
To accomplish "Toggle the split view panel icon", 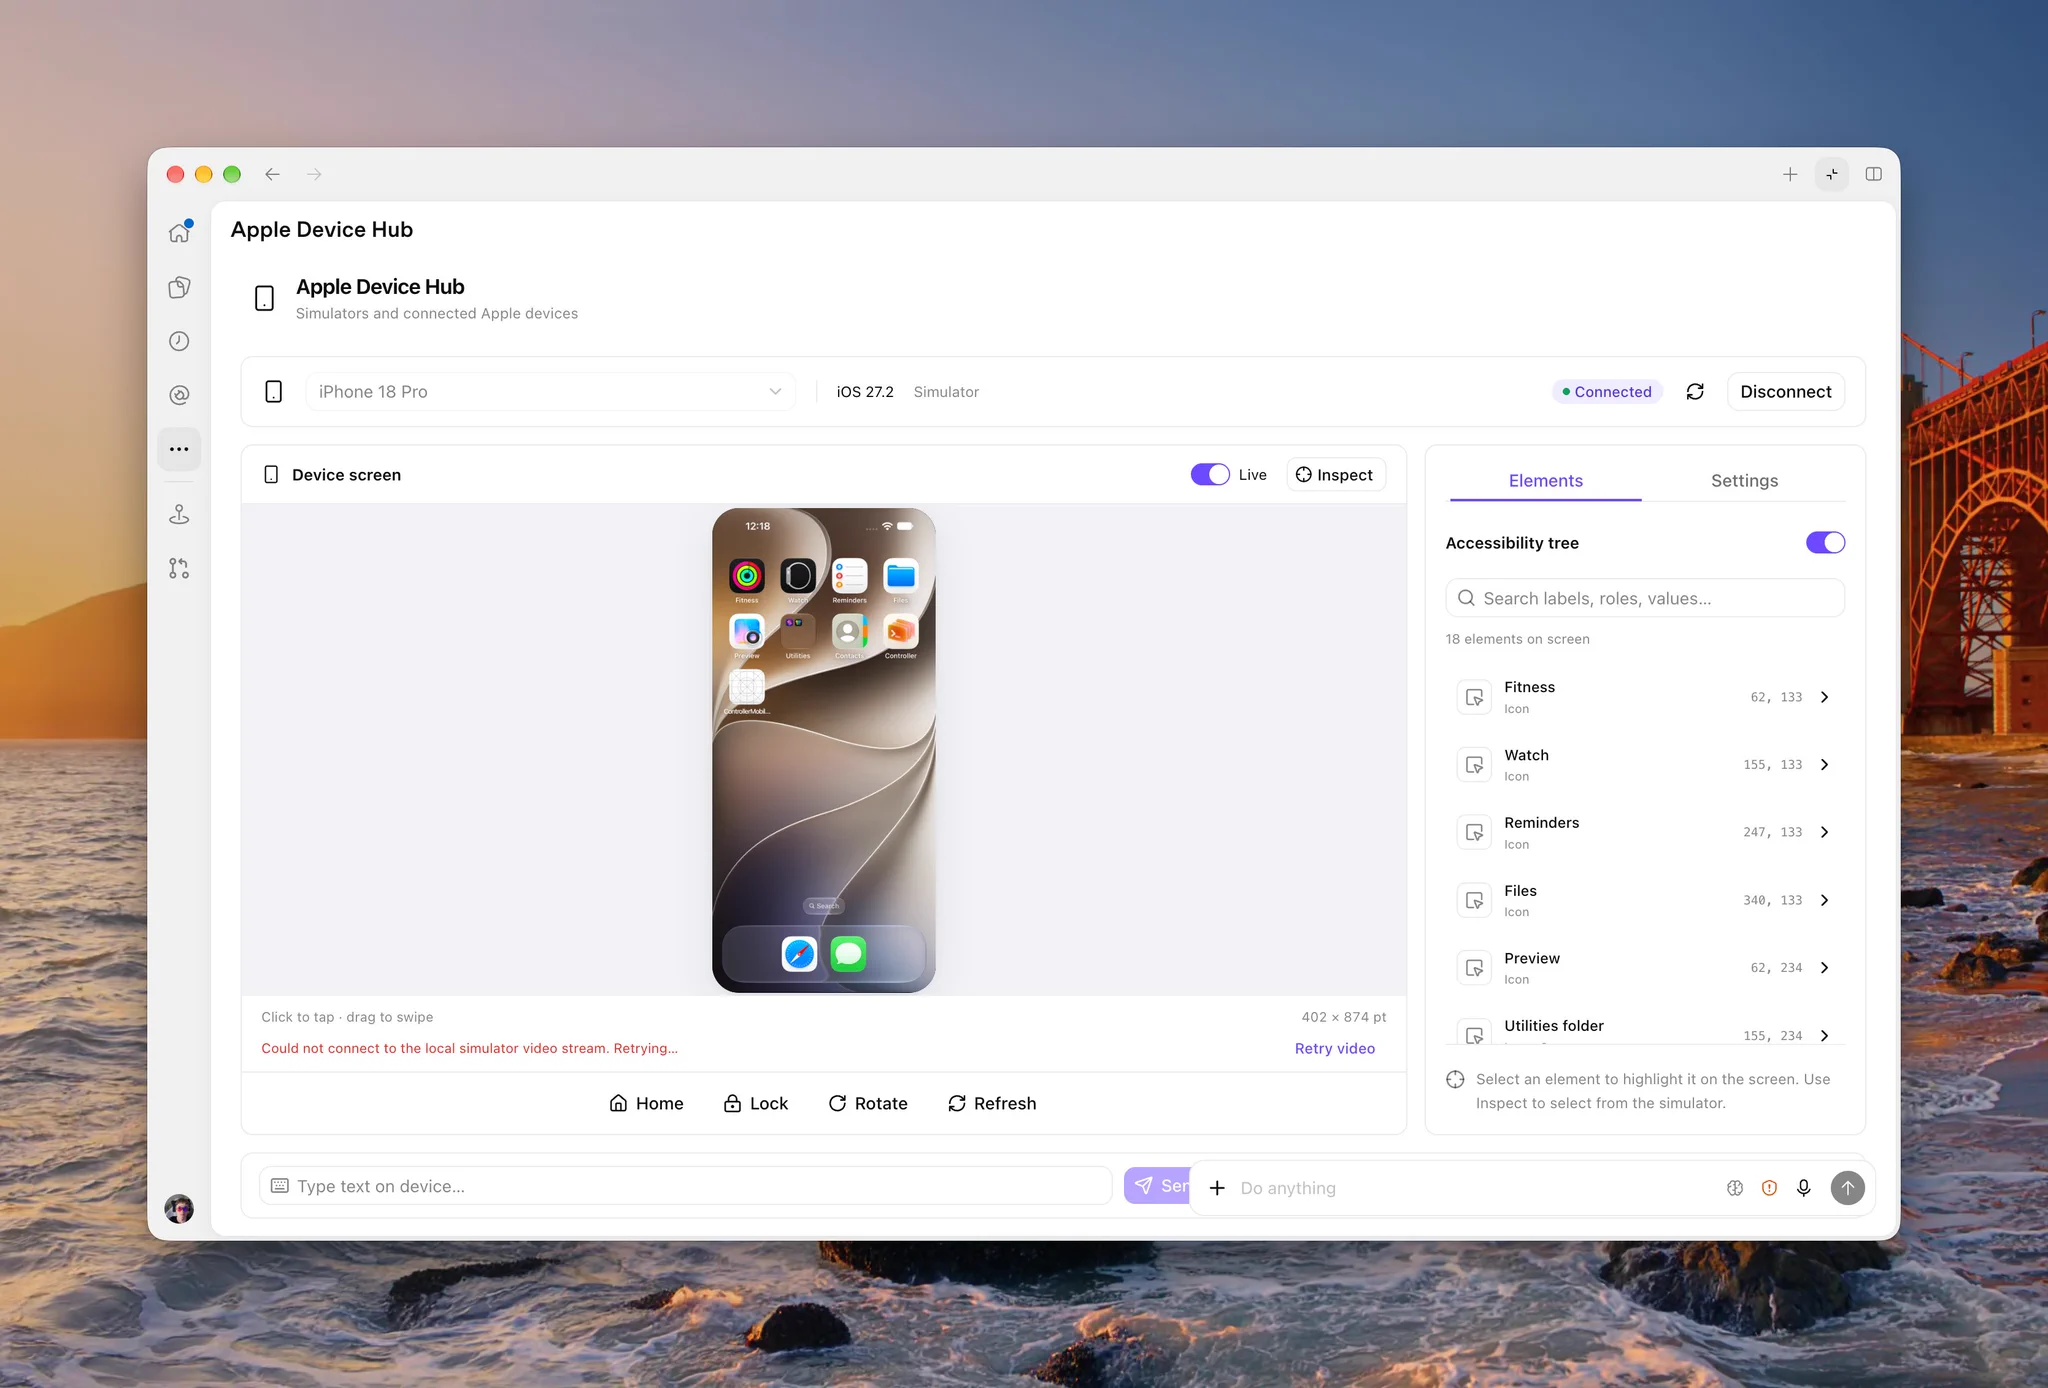I will 1874,174.
